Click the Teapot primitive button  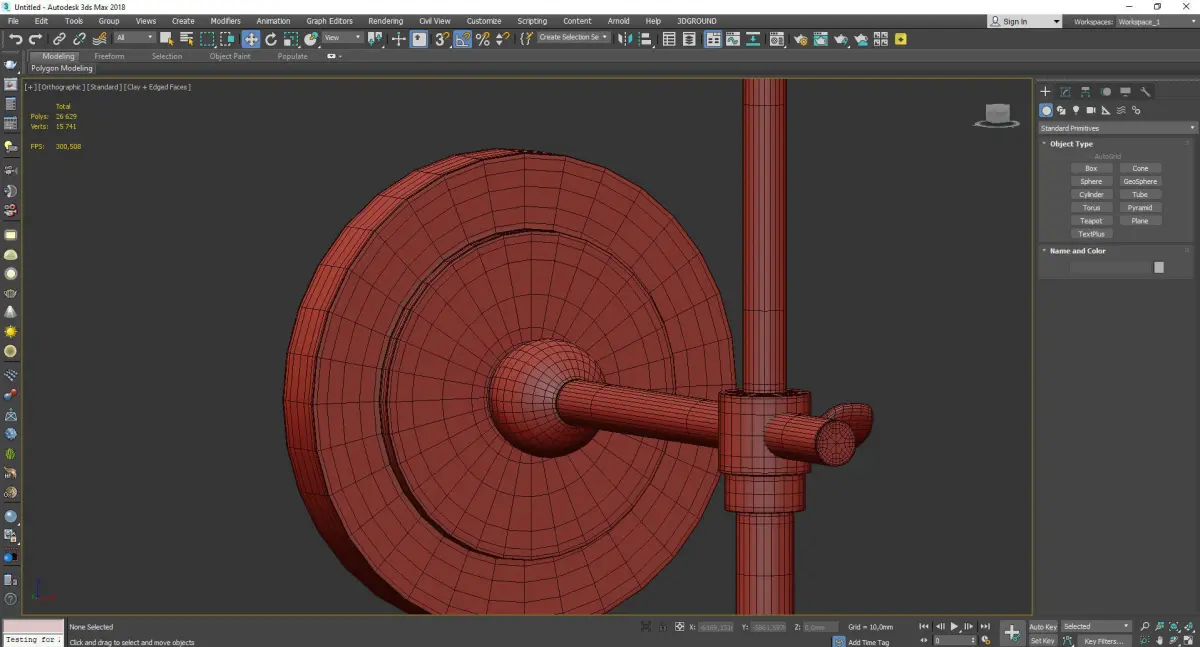pyautogui.click(x=1091, y=221)
